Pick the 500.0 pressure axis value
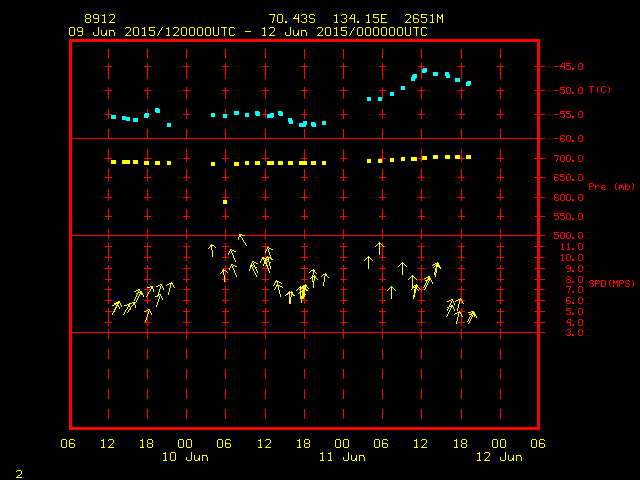The image size is (640, 480). (x=569, y=236)
